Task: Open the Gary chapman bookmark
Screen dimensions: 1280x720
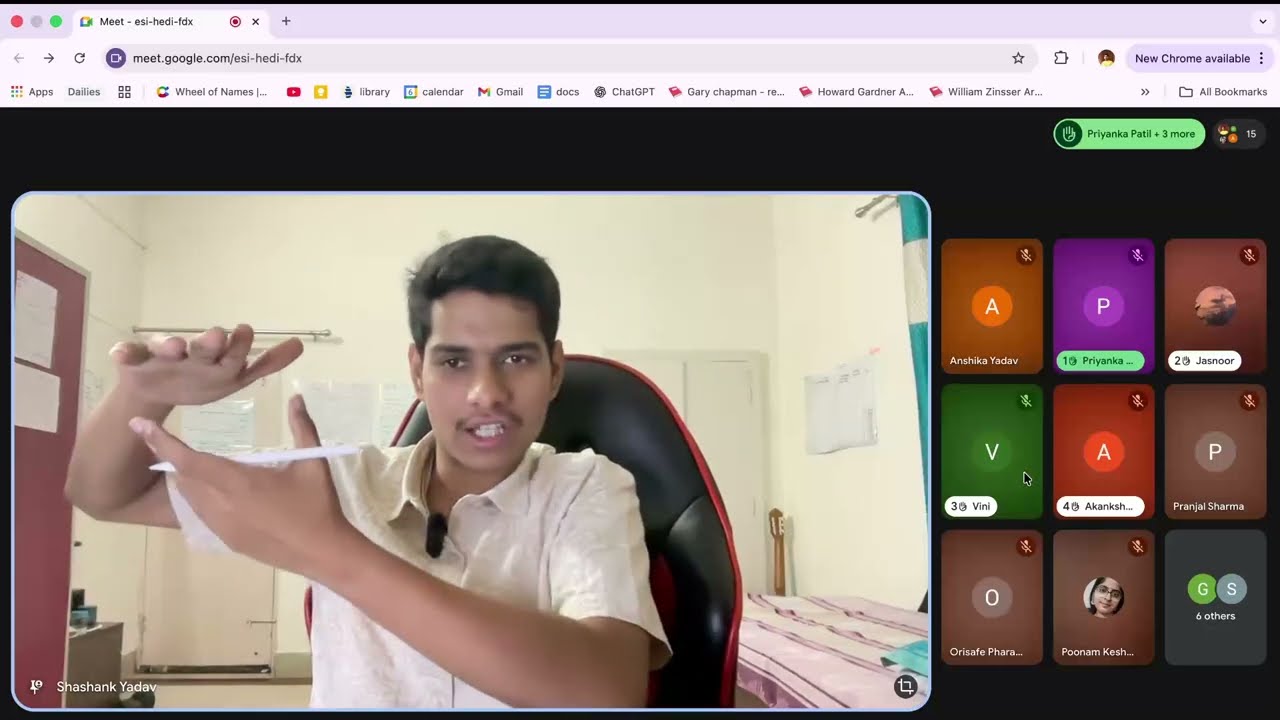Action: click(x=727, y=92)
